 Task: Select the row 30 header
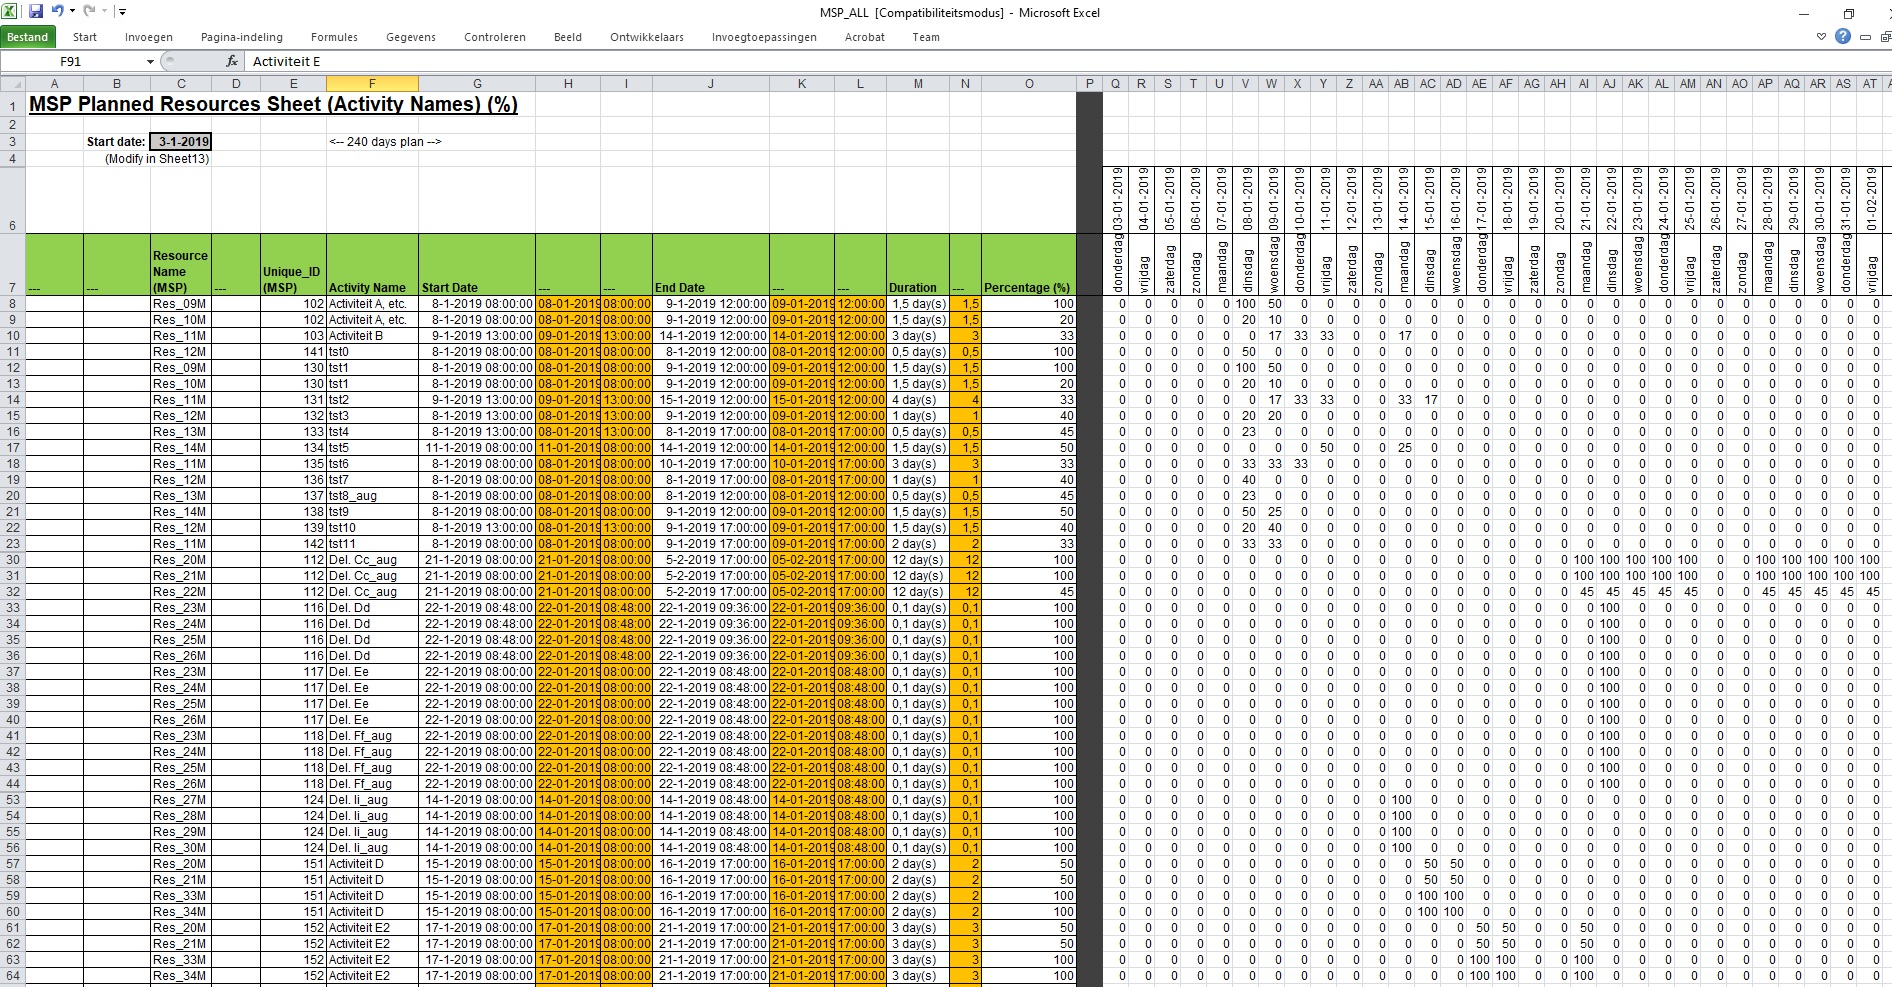[x=13, y=560]
